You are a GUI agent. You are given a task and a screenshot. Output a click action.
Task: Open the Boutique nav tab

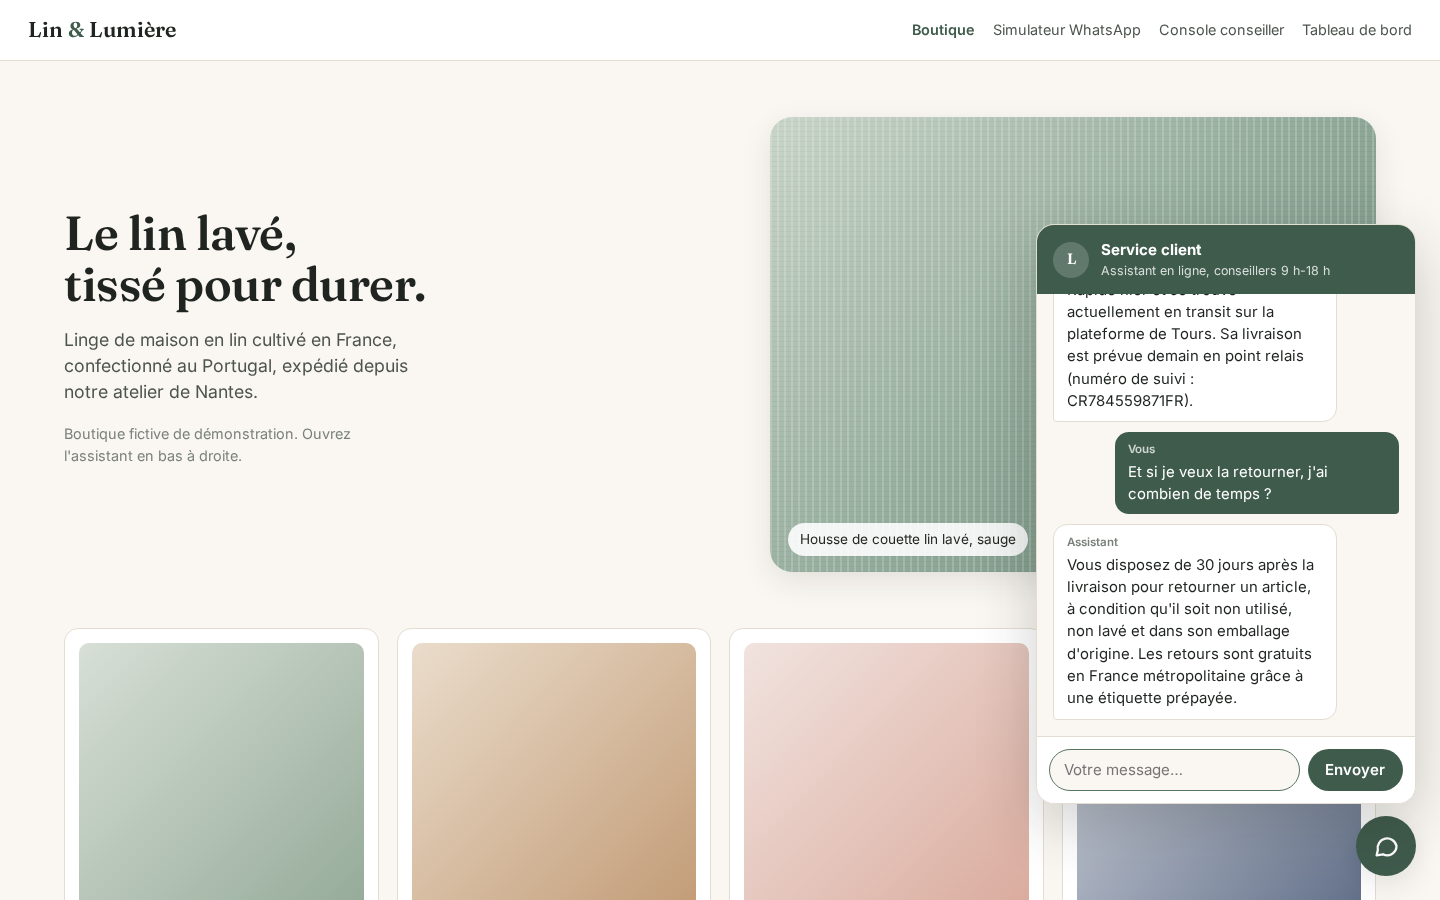tap(943, 30)
